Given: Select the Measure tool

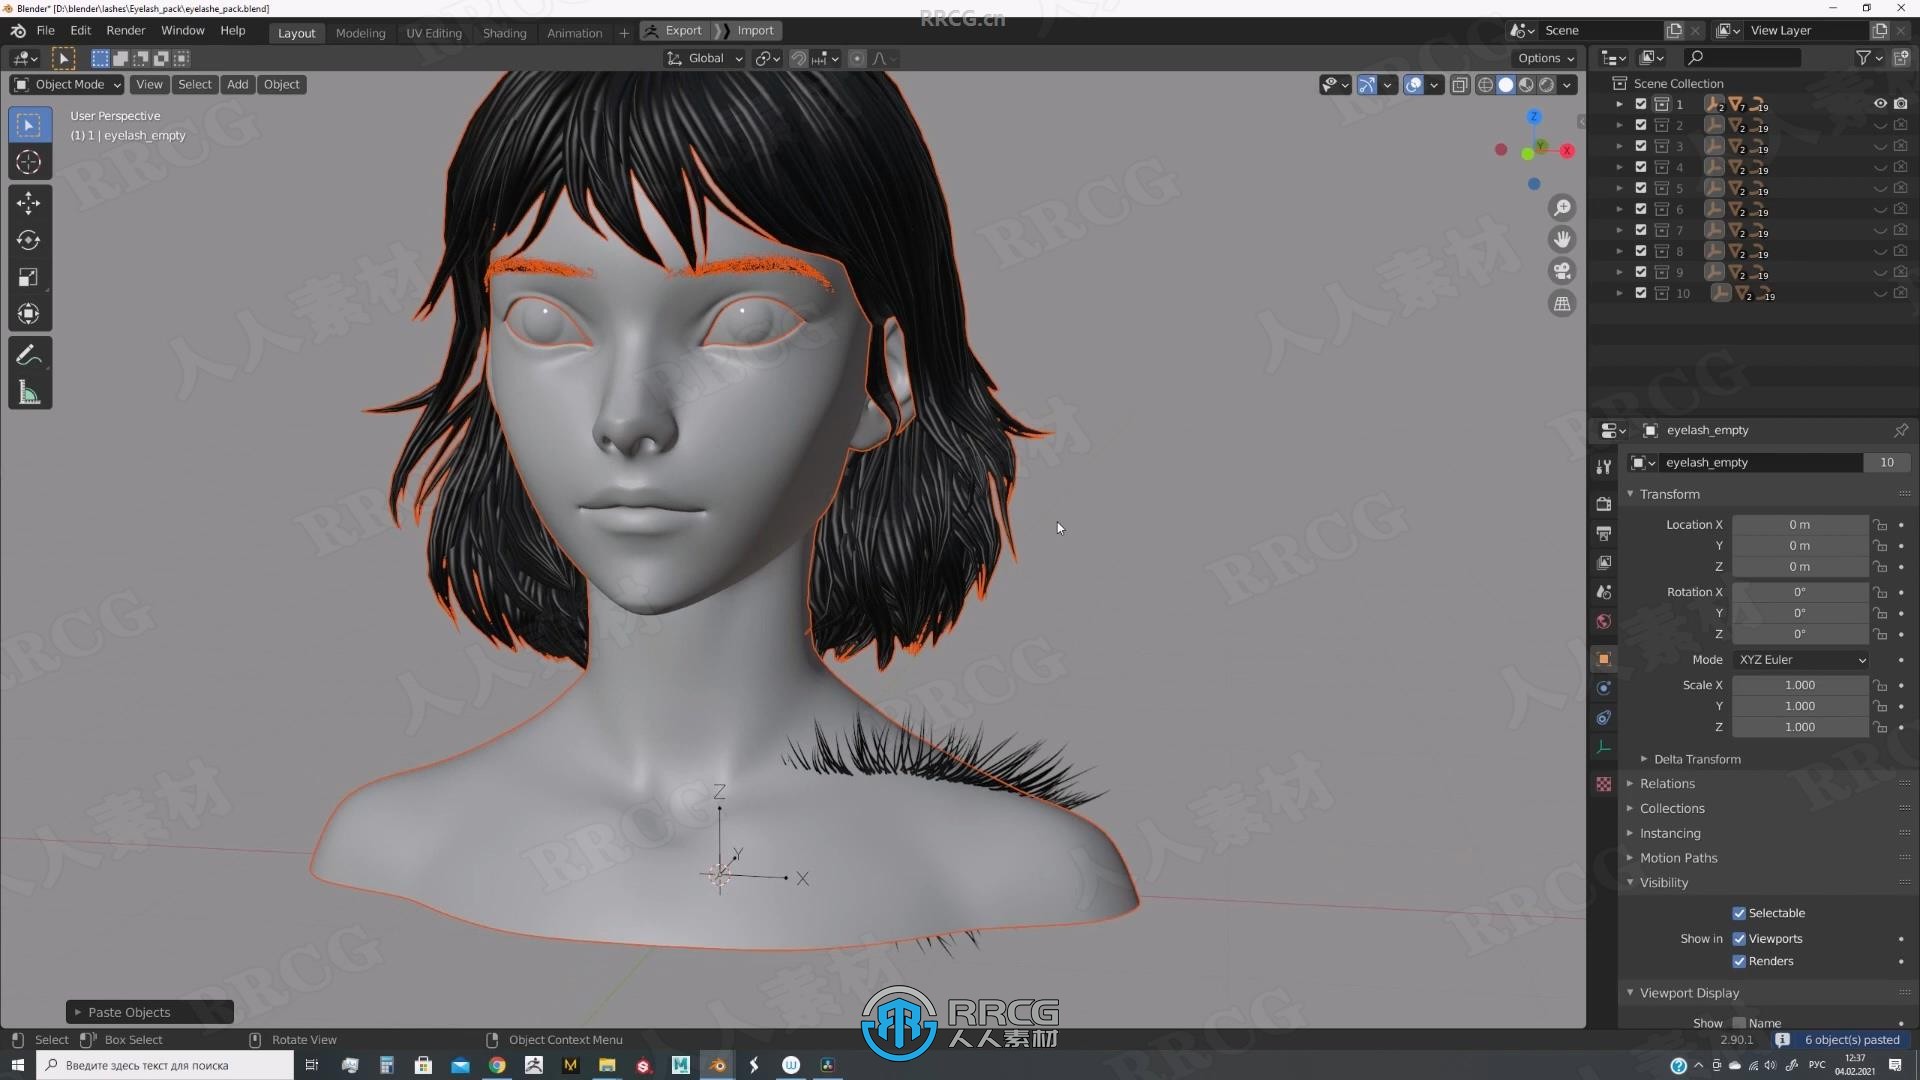Looking at the screenshot, I should pos(29,393).
